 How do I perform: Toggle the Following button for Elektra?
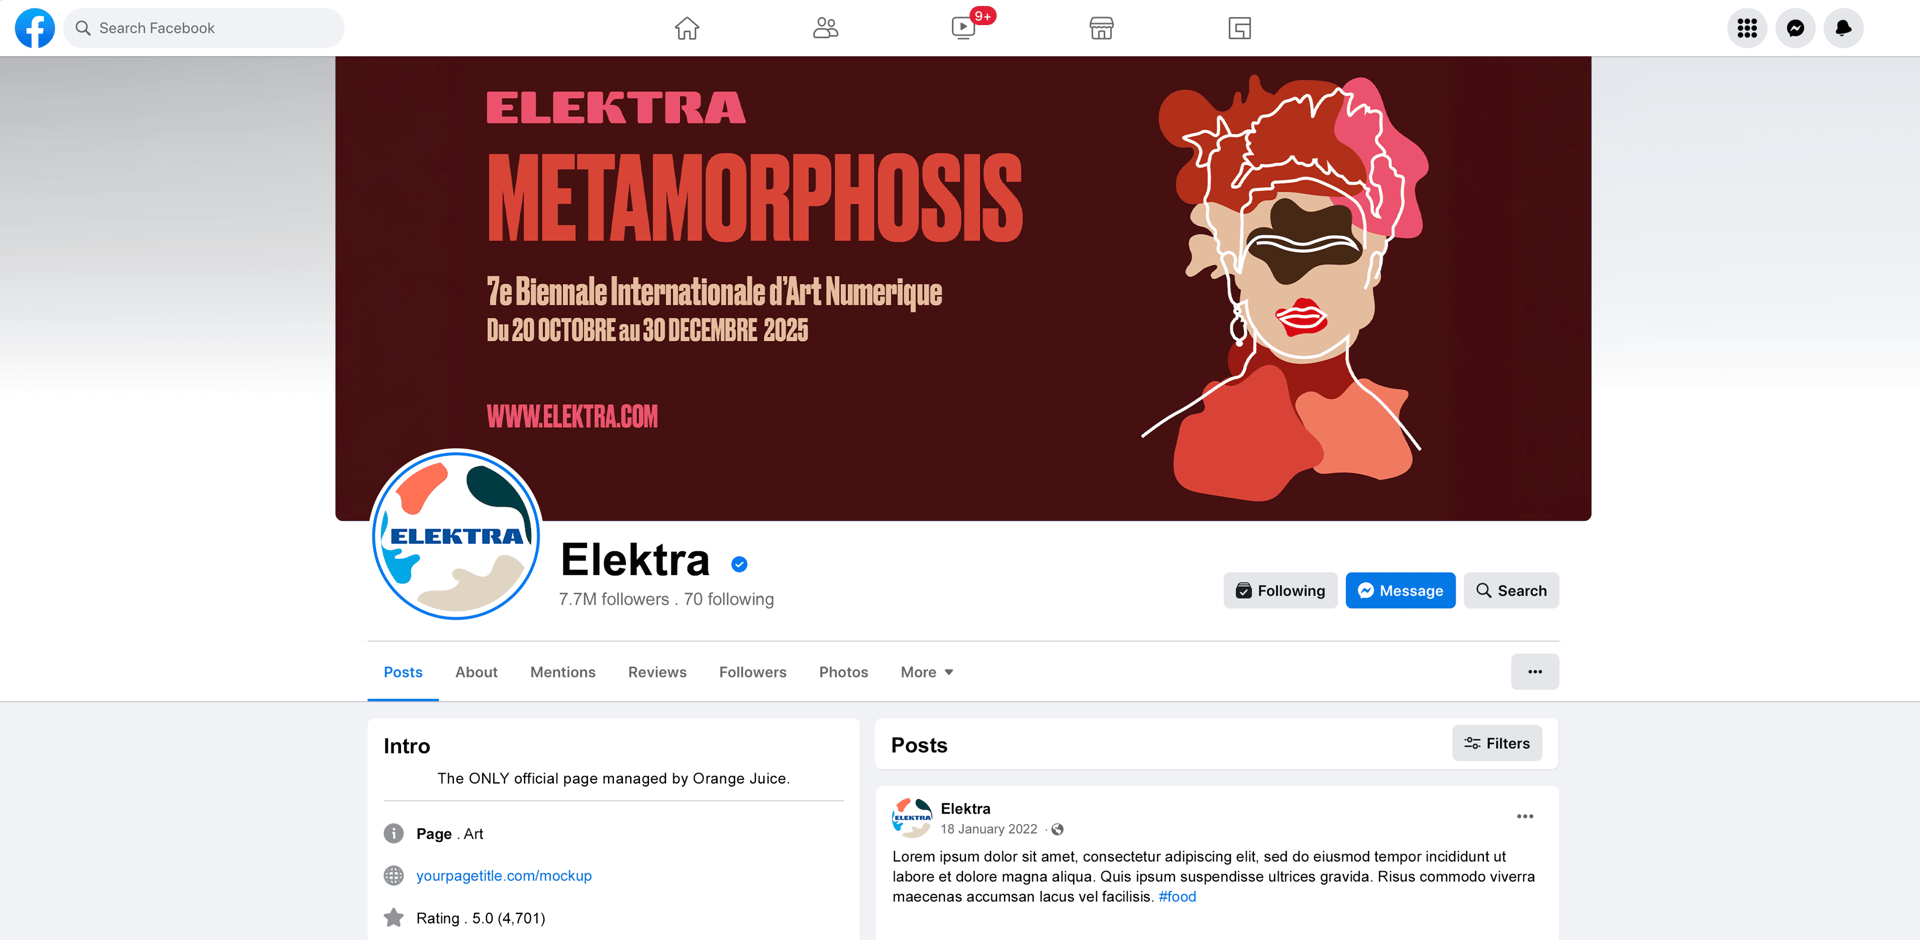1280,591
